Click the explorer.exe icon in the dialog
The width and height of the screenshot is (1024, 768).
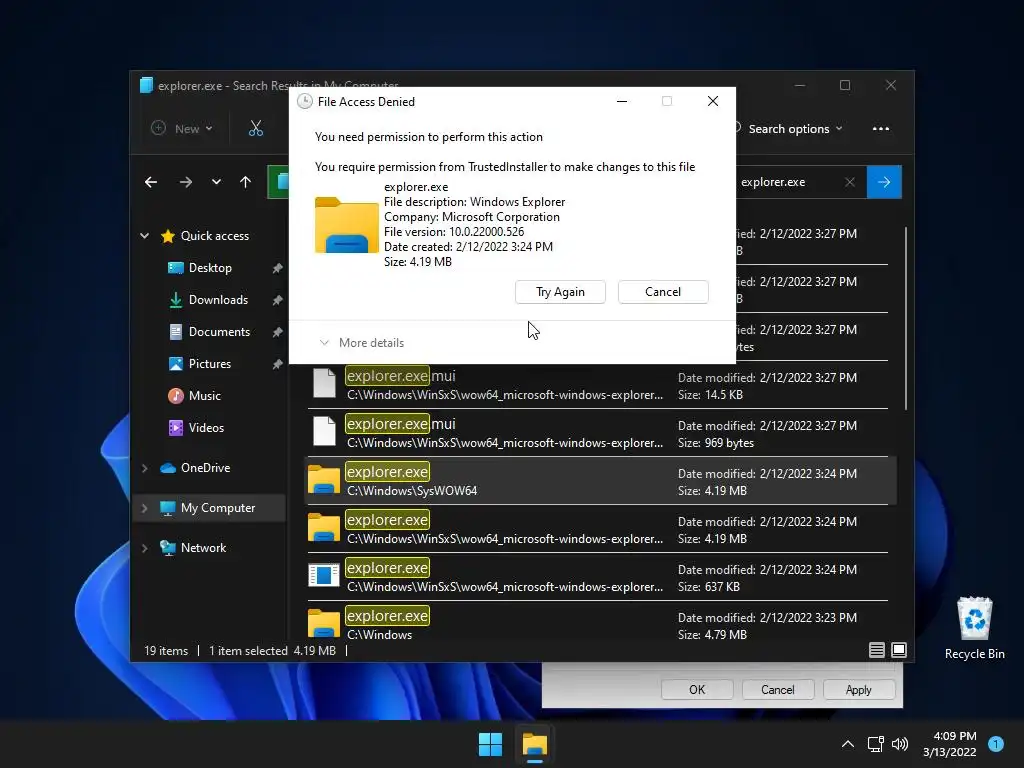pos(347,225)
